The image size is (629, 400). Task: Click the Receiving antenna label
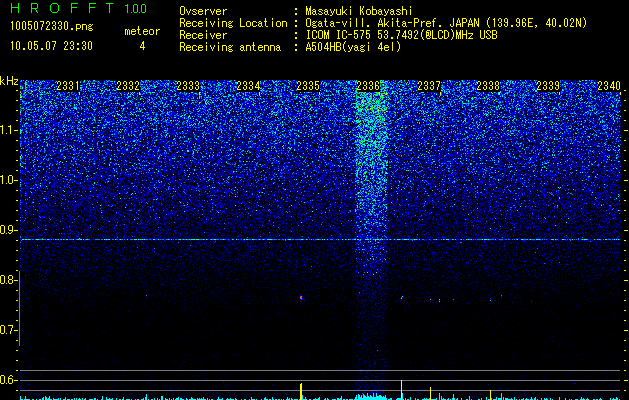(230, 47)
